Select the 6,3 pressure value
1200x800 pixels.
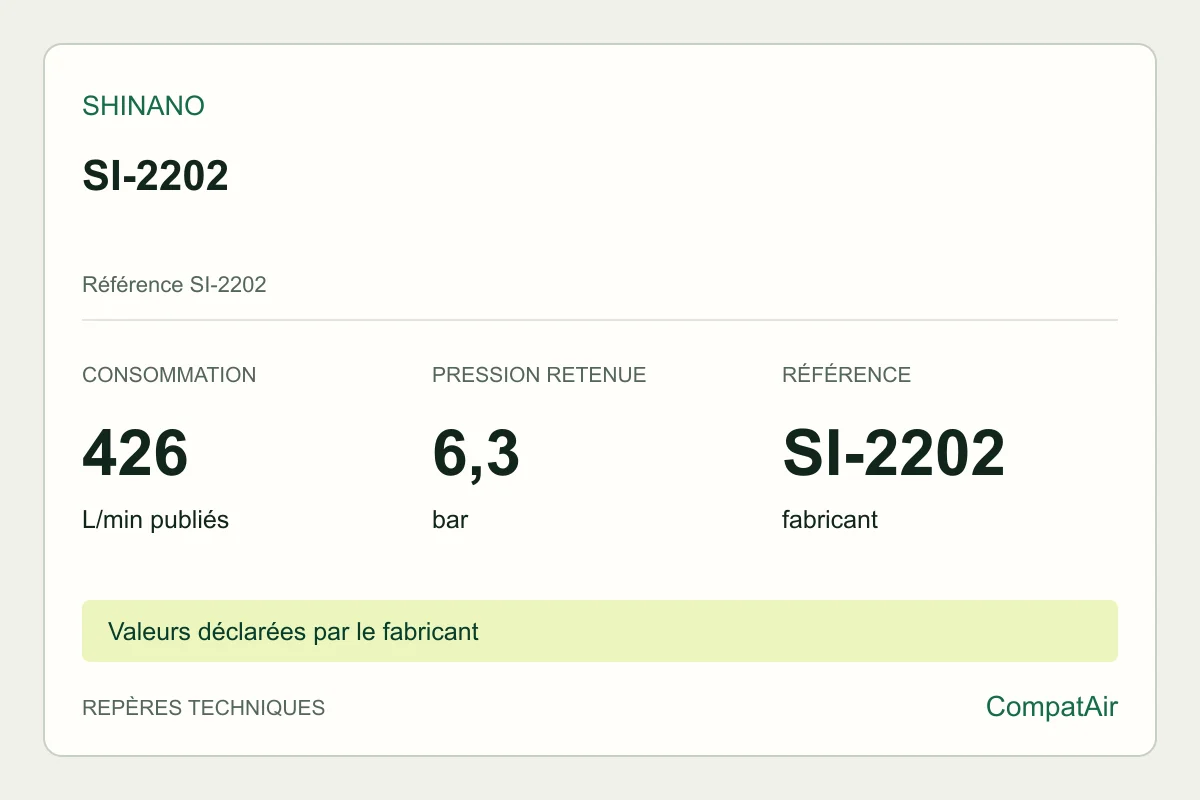click(476, 454)
